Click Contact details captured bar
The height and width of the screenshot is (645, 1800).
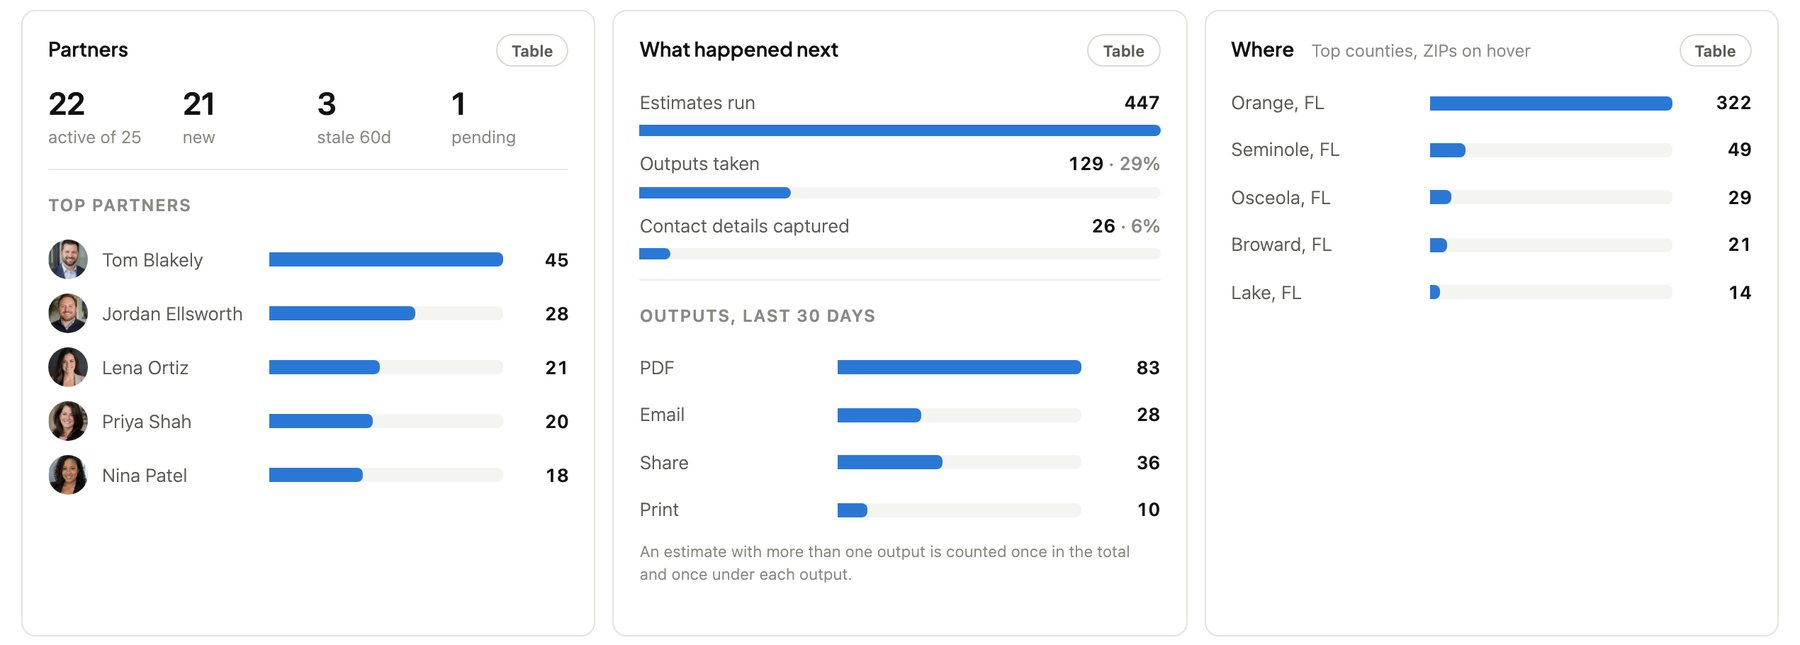pos(900,254)
